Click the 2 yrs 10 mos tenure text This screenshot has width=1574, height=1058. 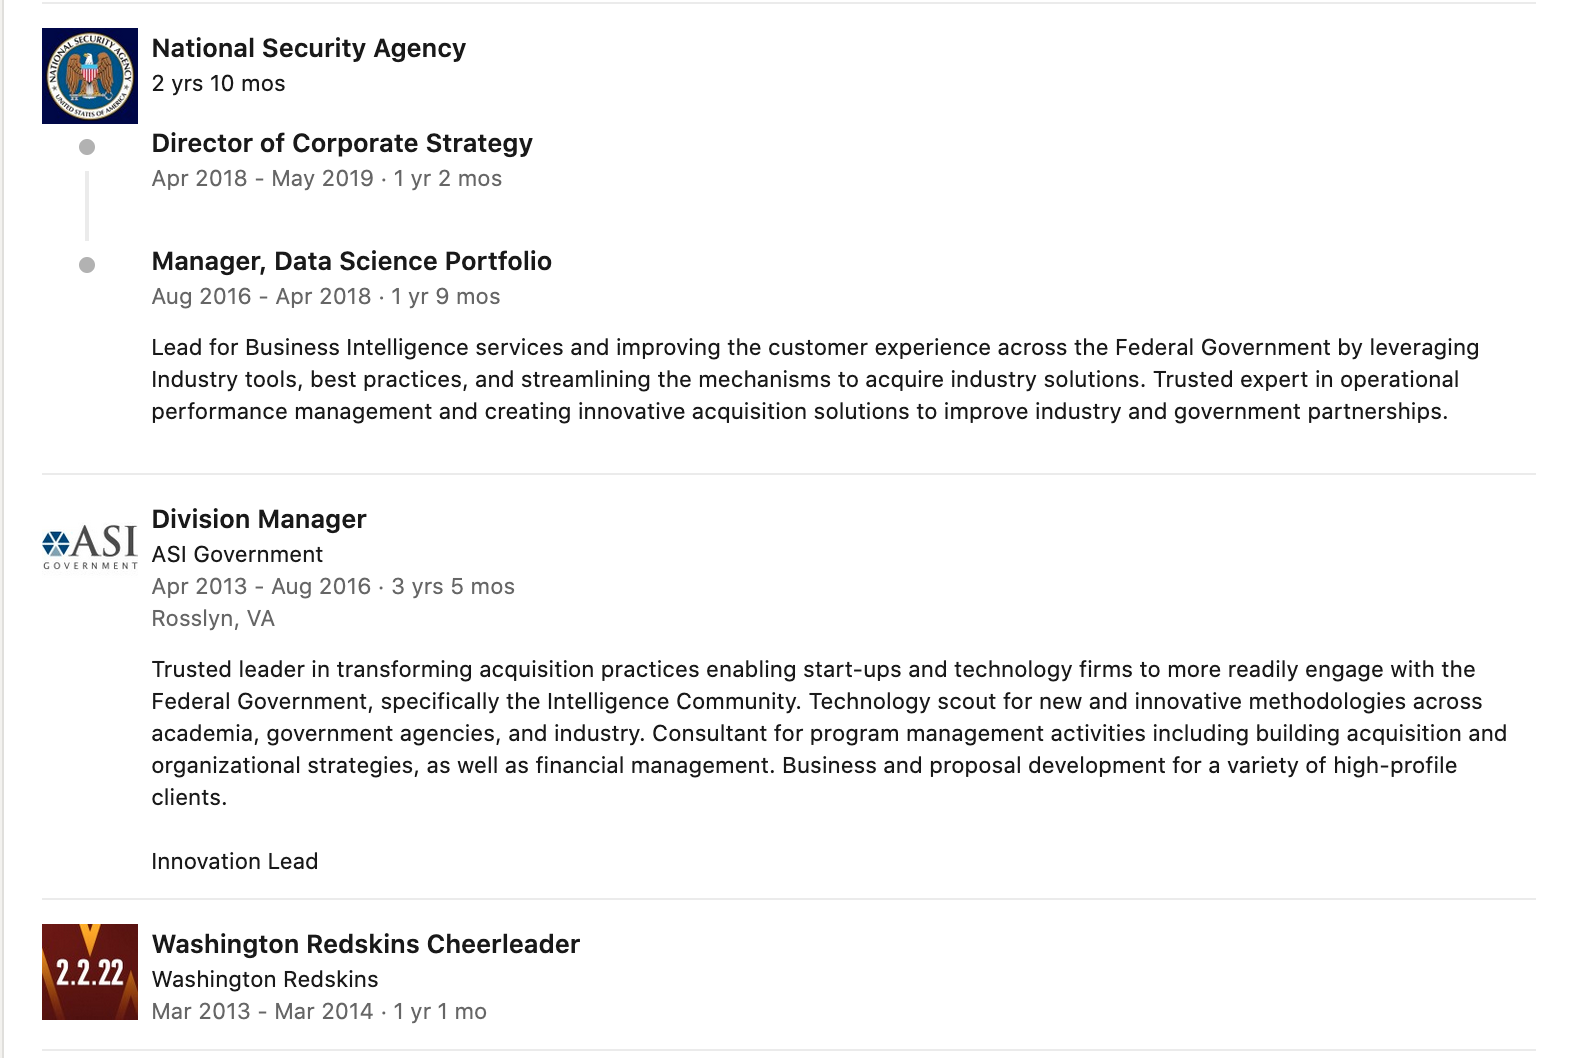pyautogui.click(x=219, y=83)
